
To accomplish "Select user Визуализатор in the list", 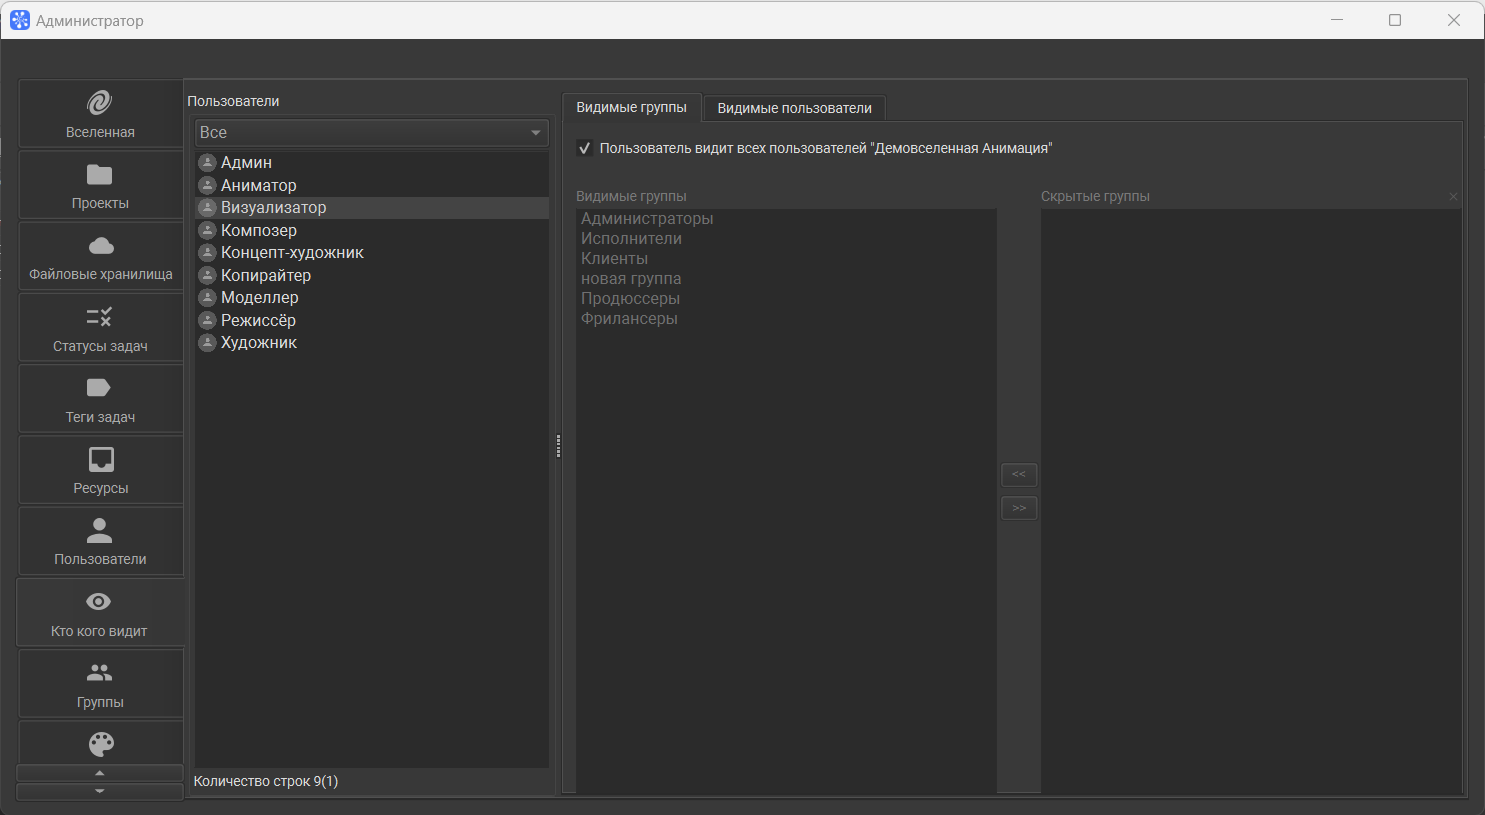I will pyautogui.click(x=372, y=207).
